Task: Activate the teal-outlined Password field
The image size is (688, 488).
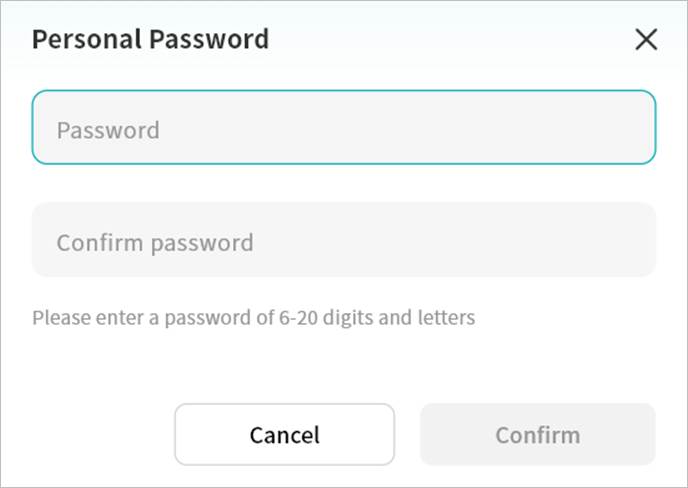Action: pyautogui.click(x=344, y=128)
